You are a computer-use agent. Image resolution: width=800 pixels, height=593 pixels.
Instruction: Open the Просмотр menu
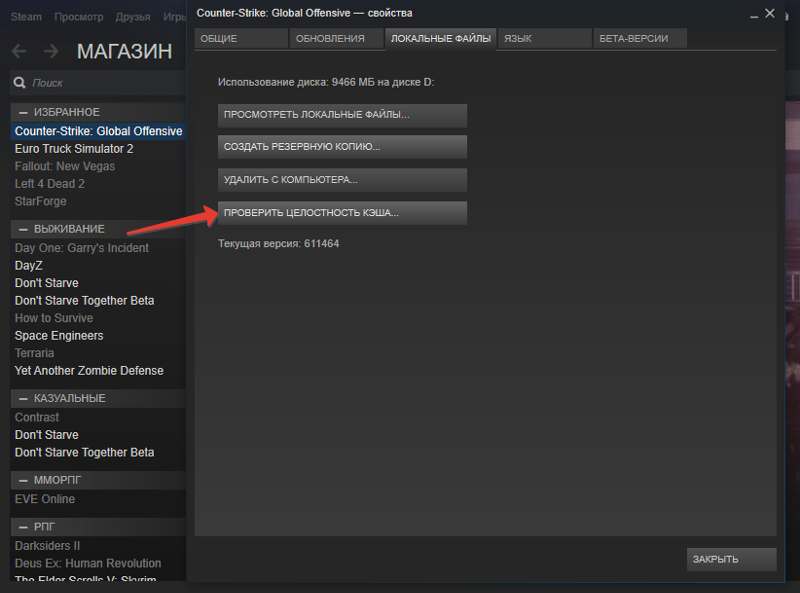[79, 17]
